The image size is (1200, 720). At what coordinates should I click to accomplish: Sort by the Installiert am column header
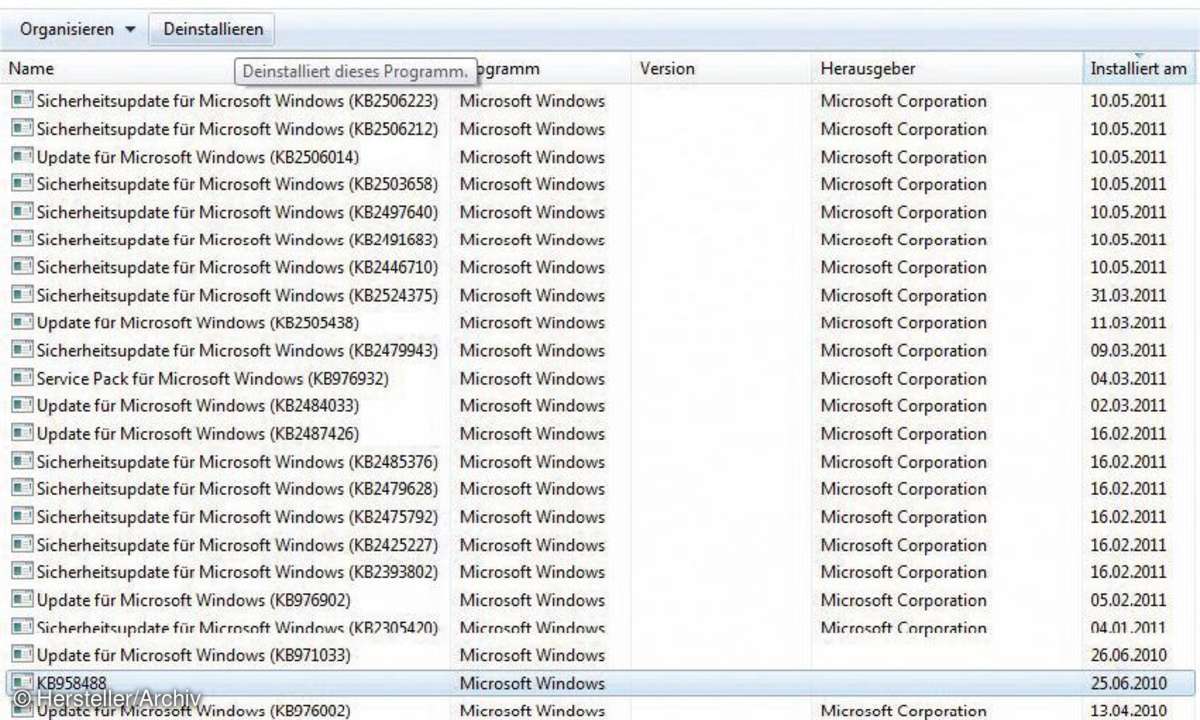click(x=1138, y=69)
